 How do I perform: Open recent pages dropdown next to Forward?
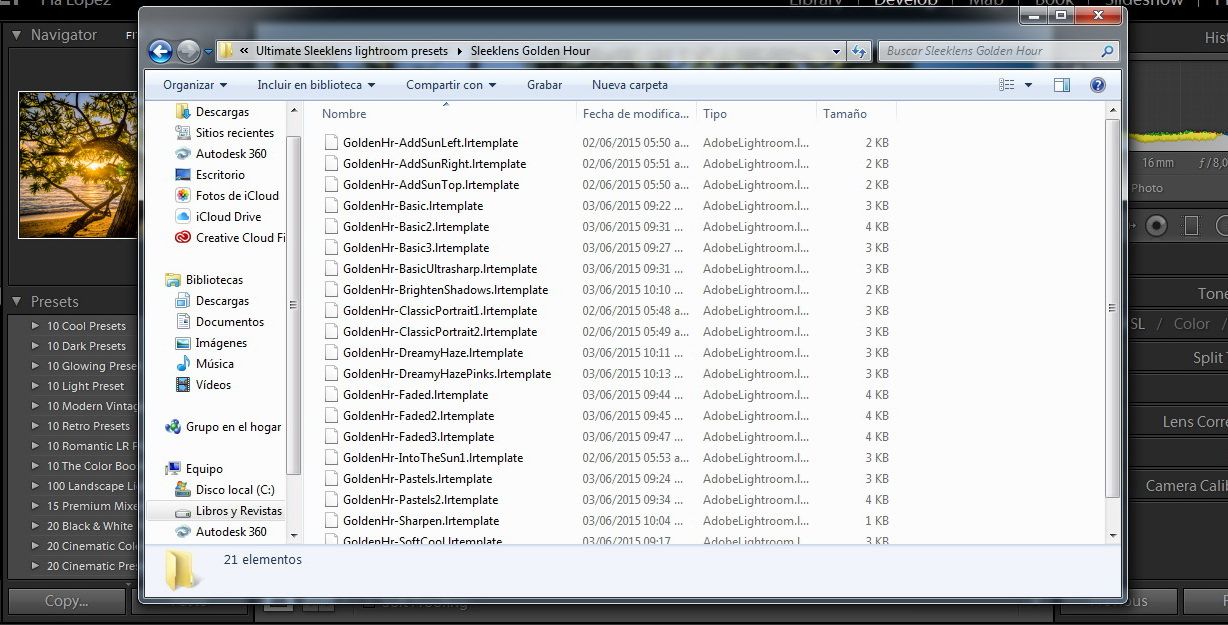point(208,51)
